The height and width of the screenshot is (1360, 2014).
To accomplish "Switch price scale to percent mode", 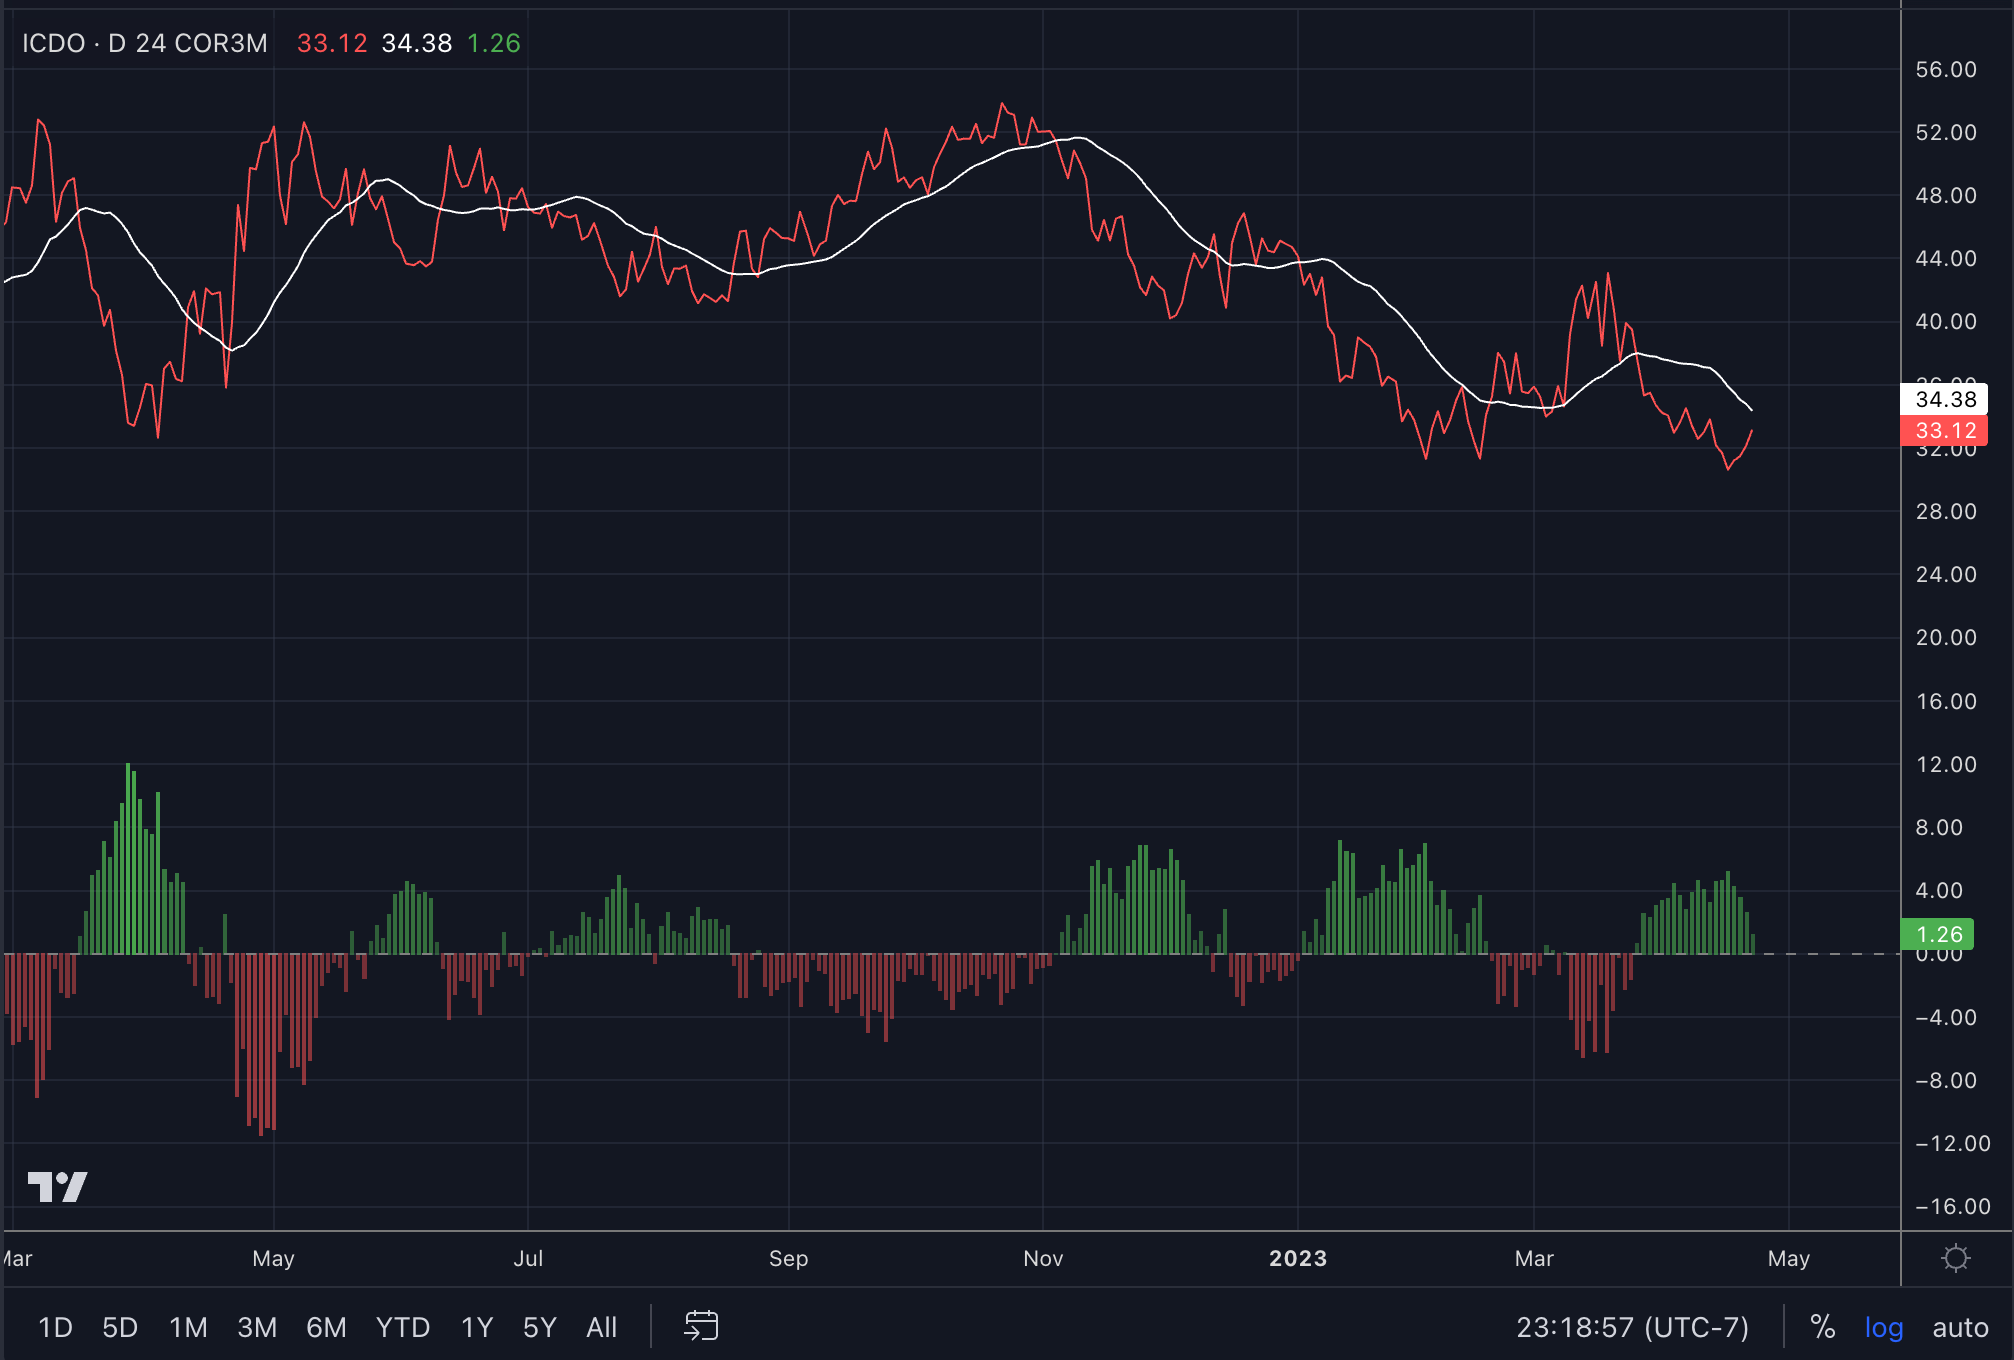I will point(1822,1327).
